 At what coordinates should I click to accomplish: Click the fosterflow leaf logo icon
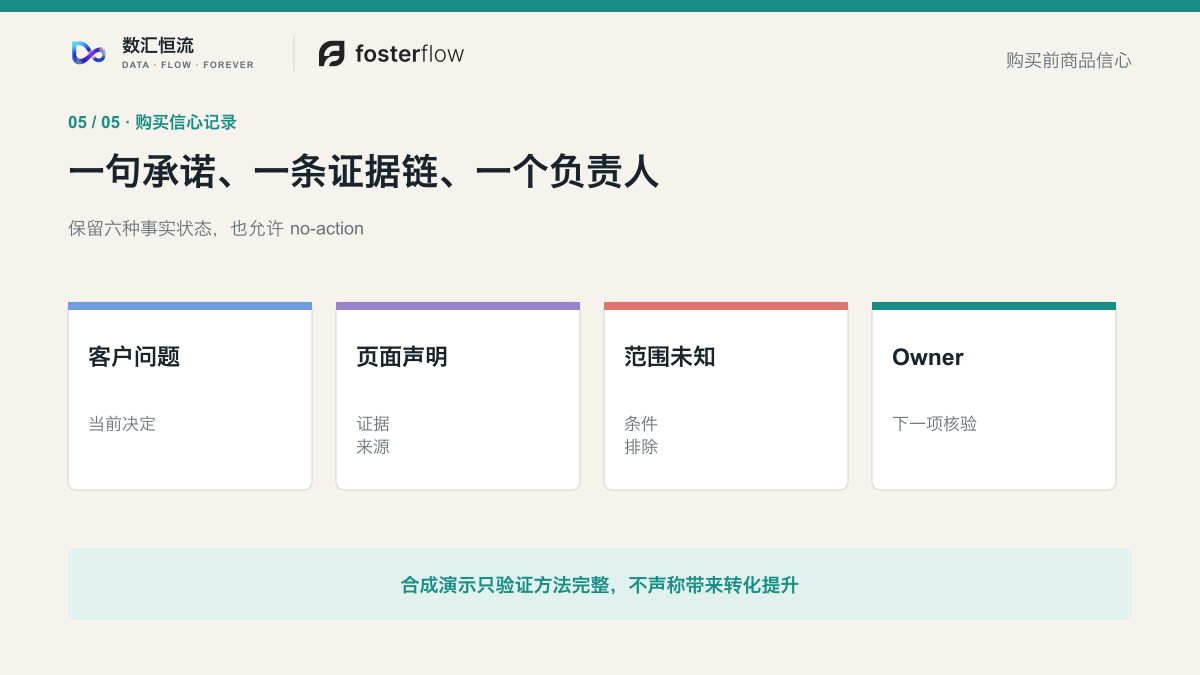click(332, 54)
